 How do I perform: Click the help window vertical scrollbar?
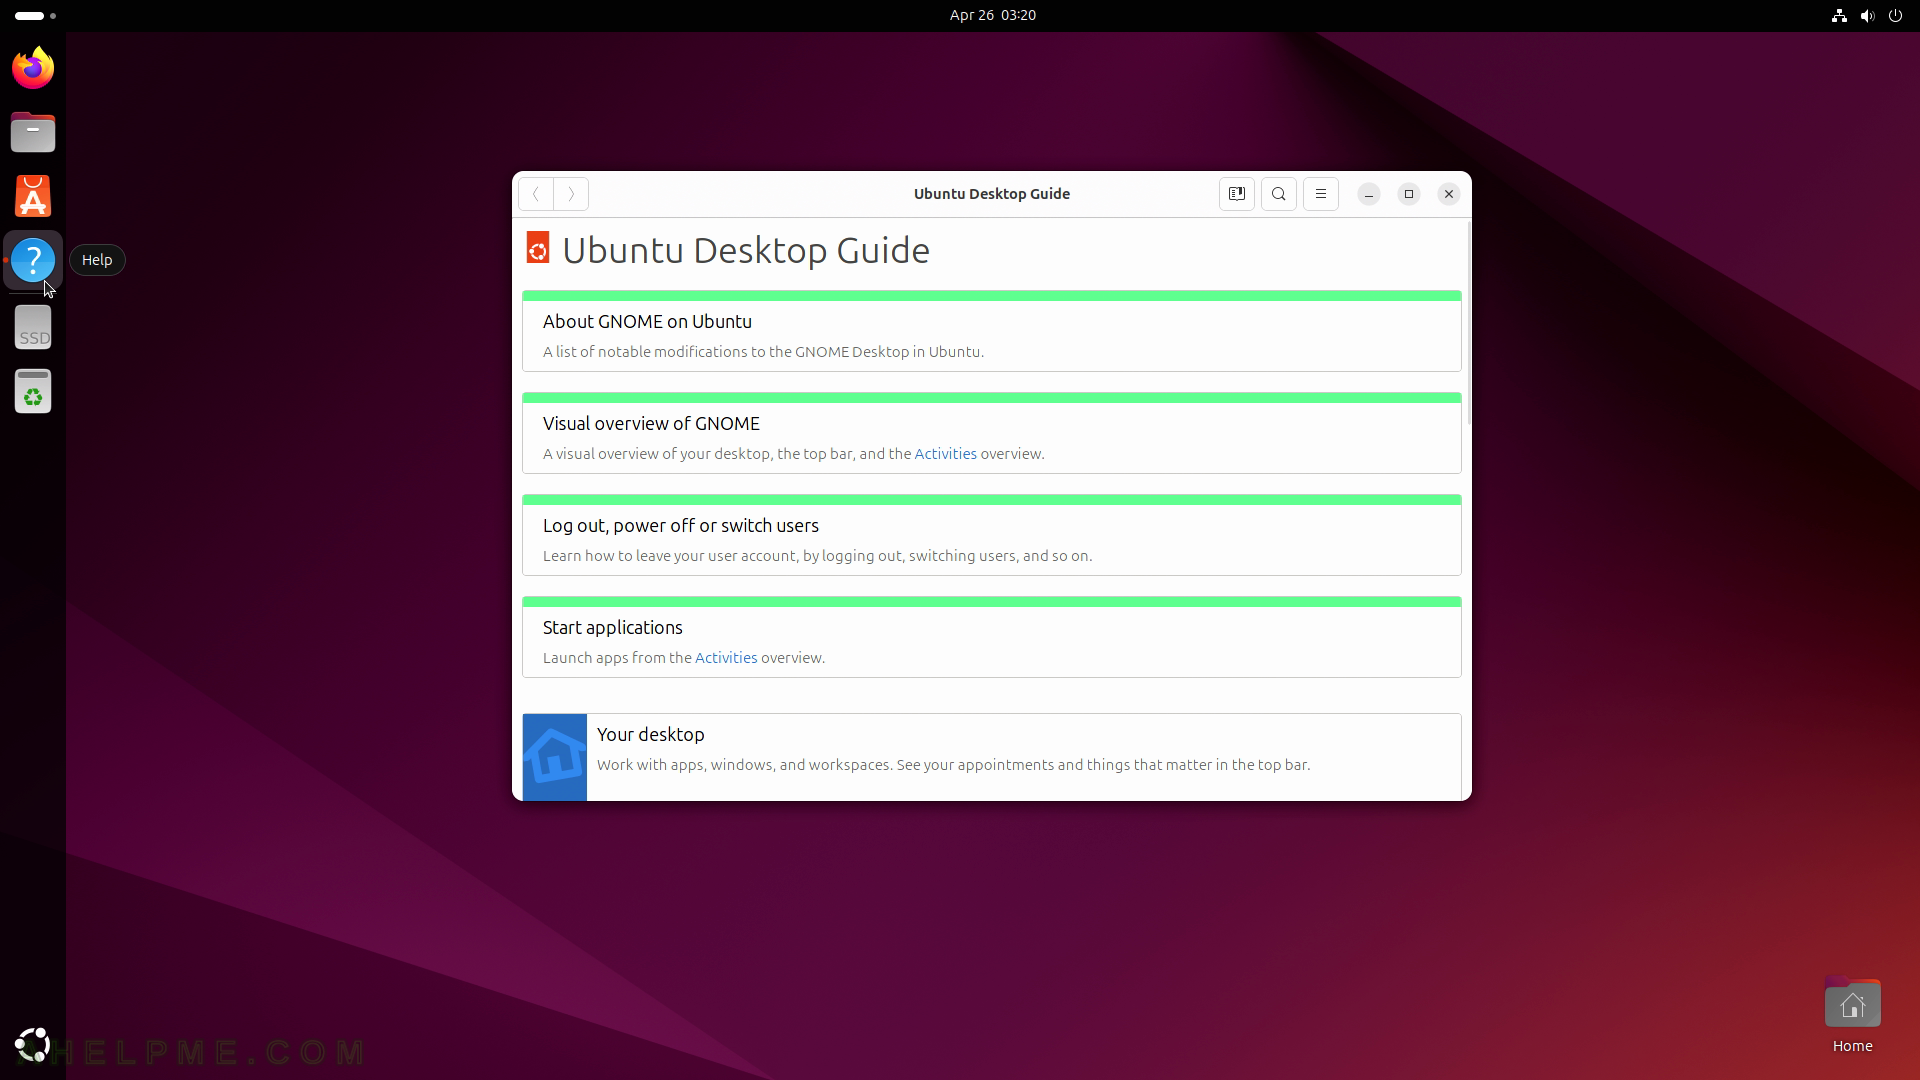pyautogui.click(x=1469, y=323)
